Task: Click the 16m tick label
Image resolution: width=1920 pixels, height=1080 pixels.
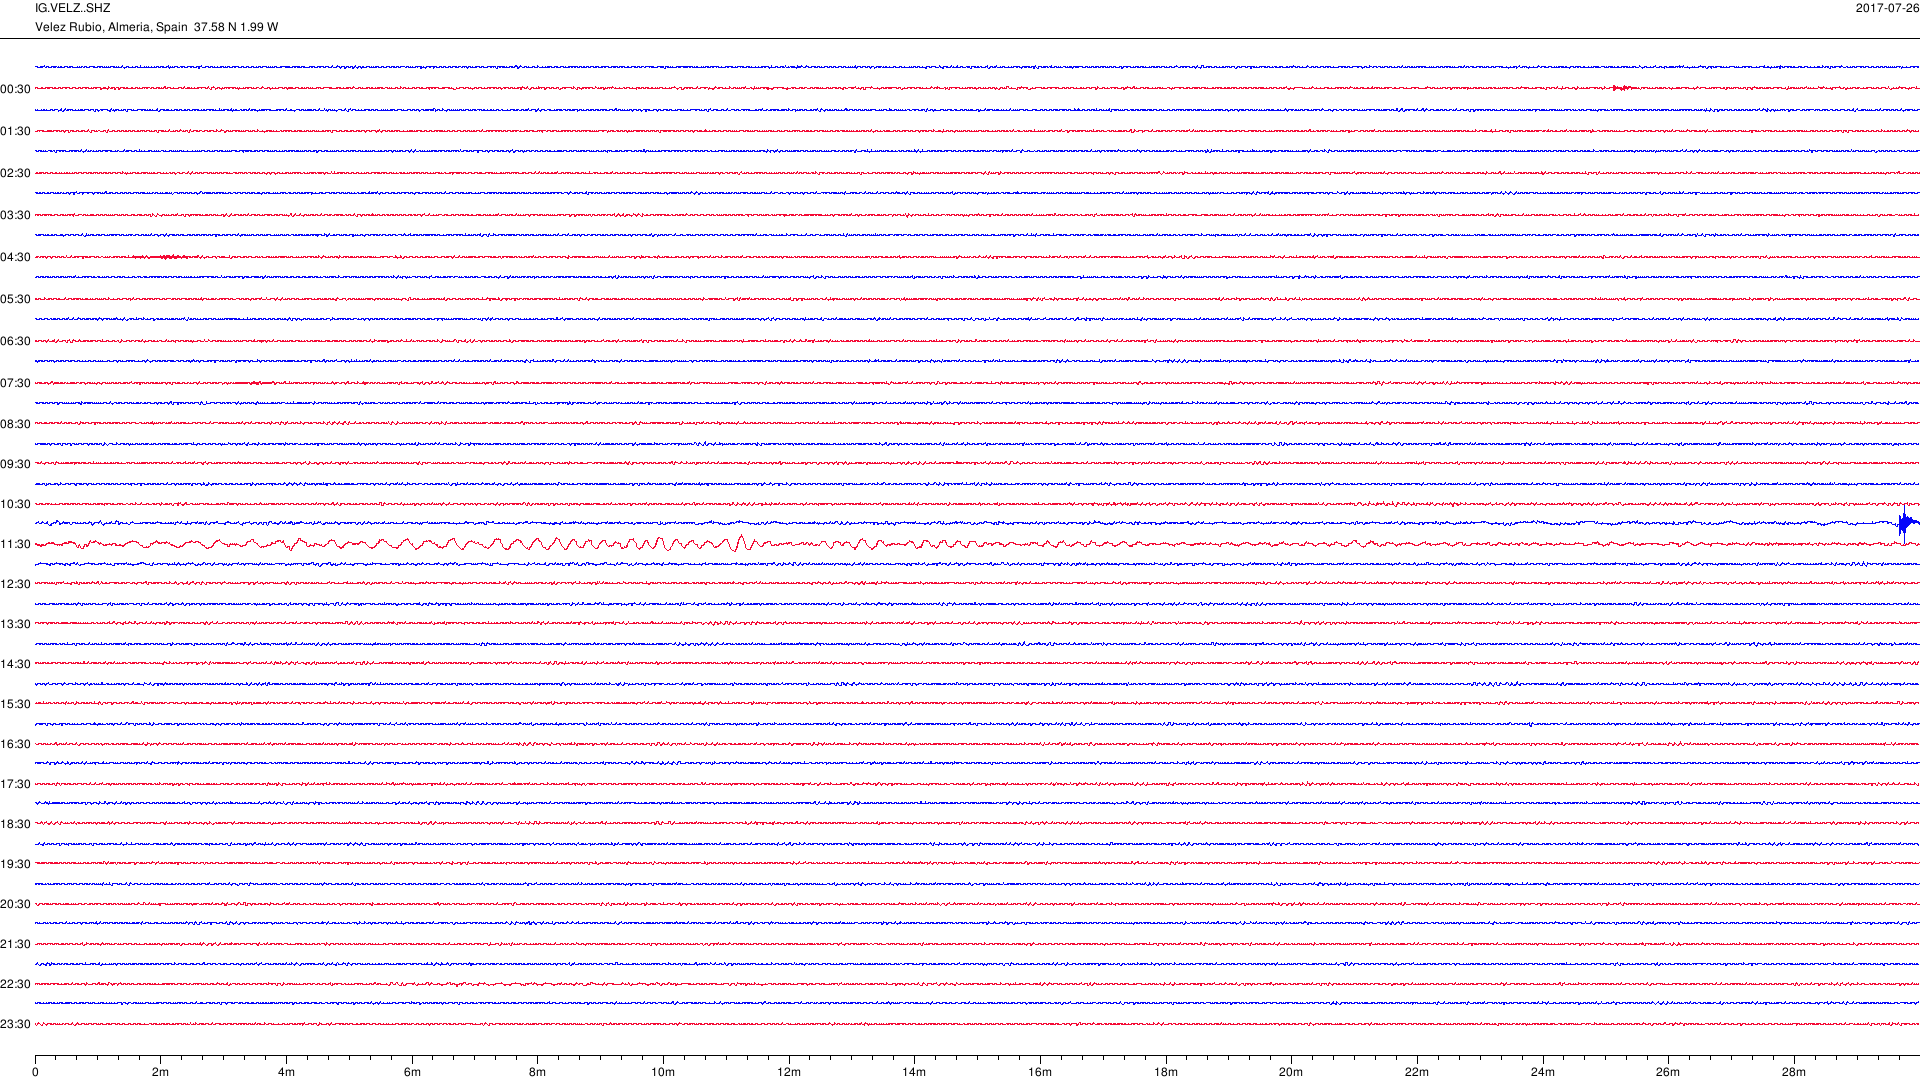Action: [1040, 1072]
